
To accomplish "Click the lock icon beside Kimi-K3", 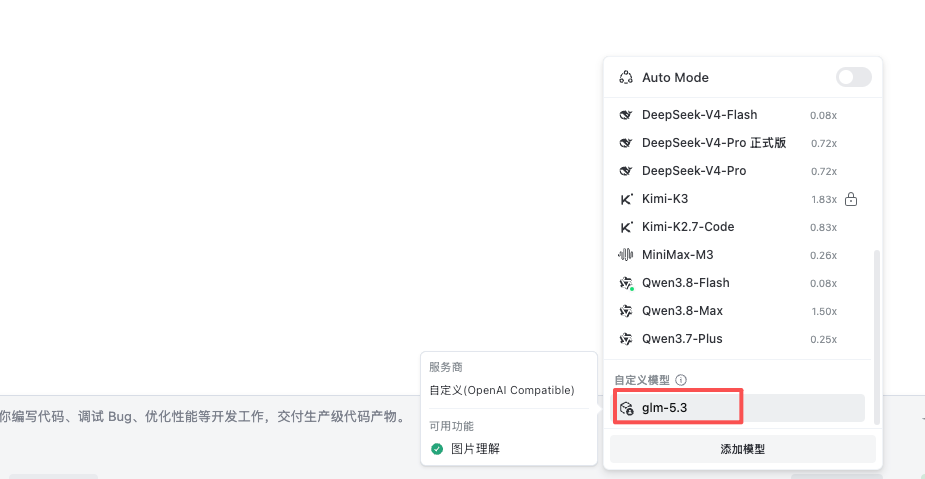I will [x=850, y=199].
